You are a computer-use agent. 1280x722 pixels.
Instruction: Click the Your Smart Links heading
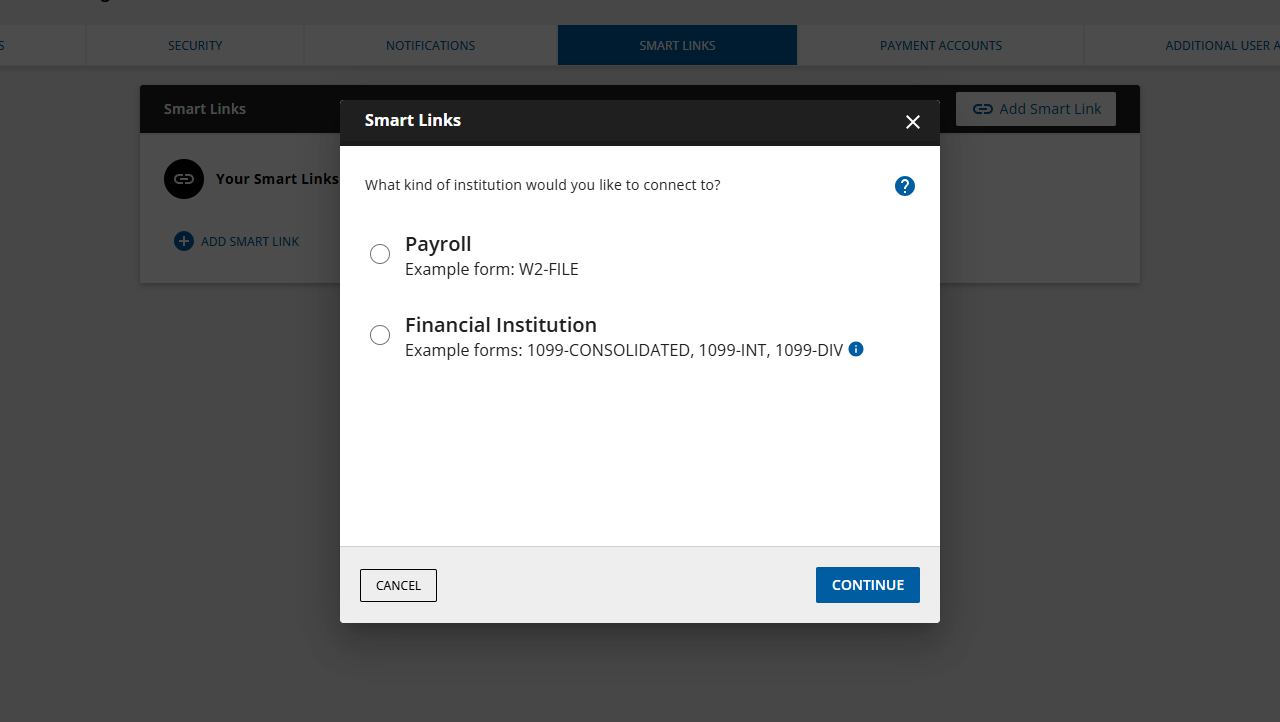(x=276, y=179)
